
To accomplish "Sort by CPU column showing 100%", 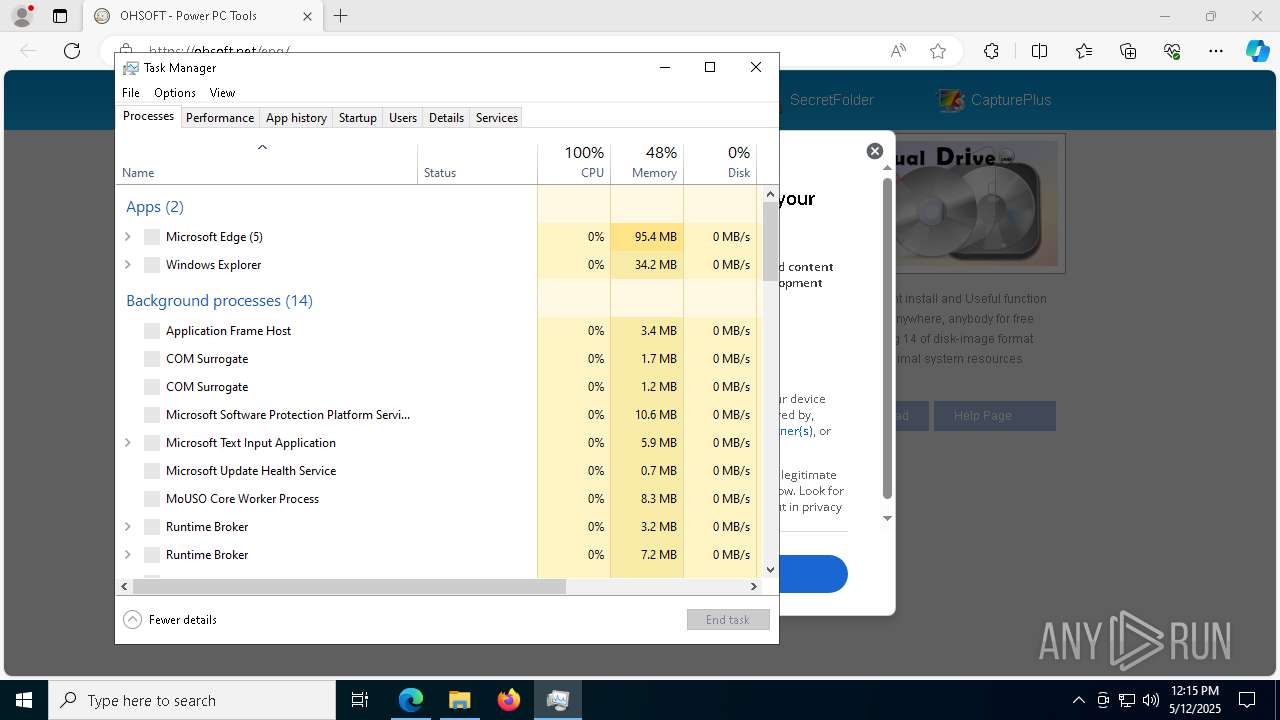I will [x=574, y=164].
